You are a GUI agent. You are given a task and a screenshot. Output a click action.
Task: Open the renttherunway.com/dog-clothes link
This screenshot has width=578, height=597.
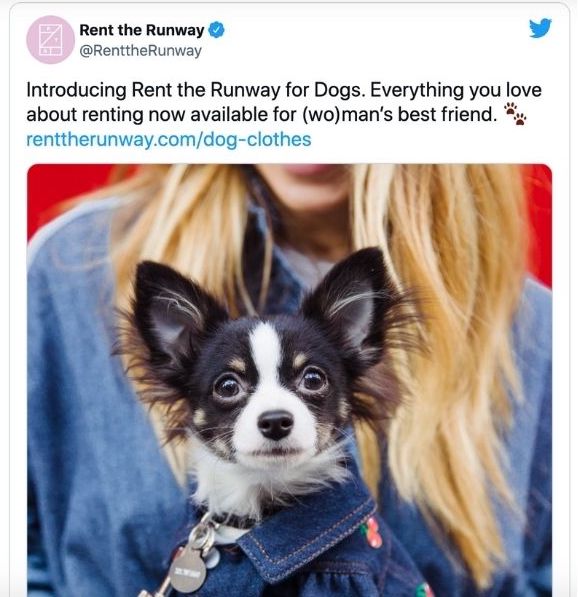point(169,139)
